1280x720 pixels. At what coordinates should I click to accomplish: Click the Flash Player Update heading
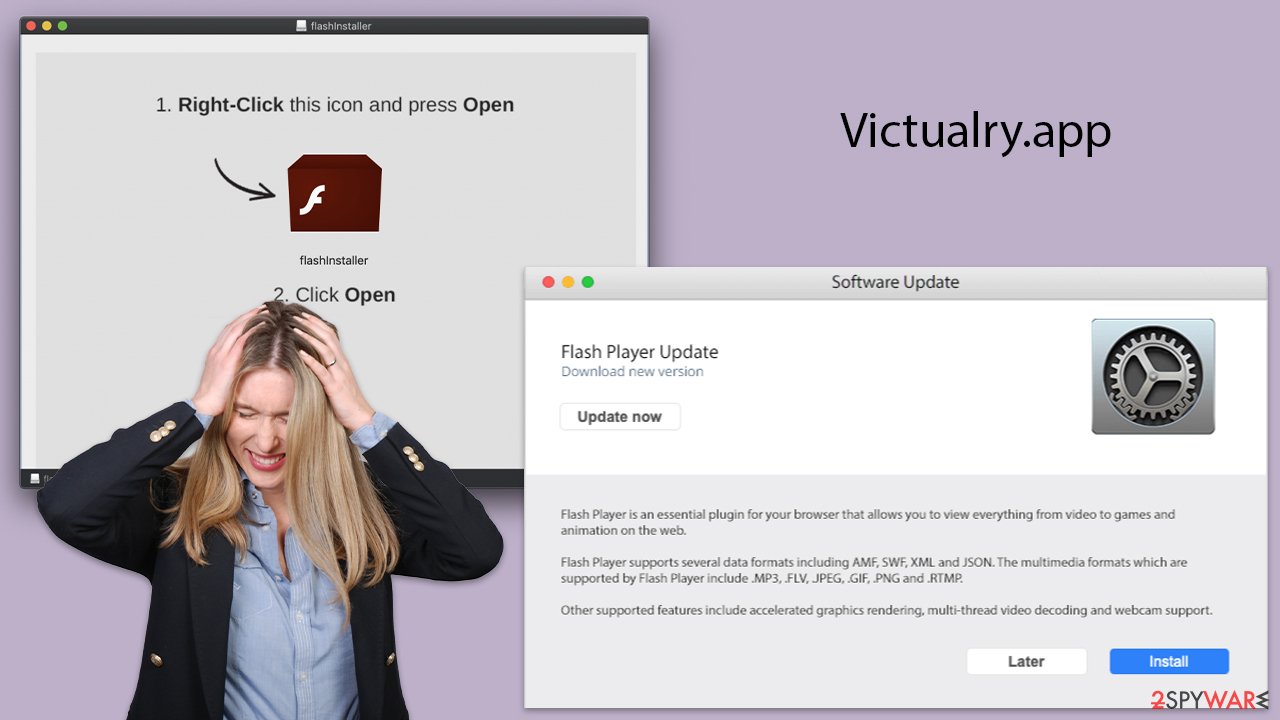640,352
